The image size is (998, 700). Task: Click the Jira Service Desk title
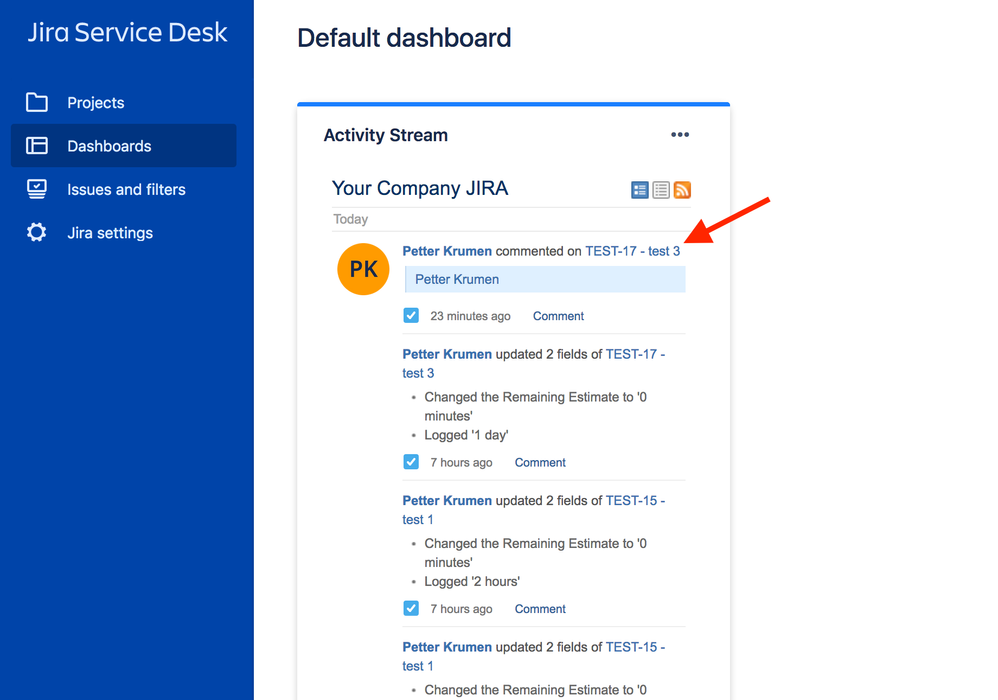coord(127,32)
